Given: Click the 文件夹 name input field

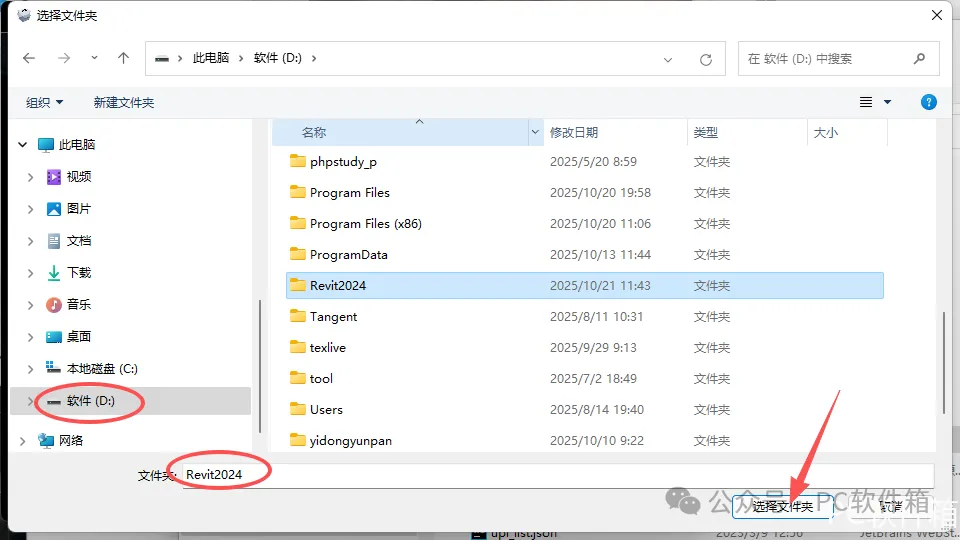Looking at the screenshot, I should pos(558,475).
